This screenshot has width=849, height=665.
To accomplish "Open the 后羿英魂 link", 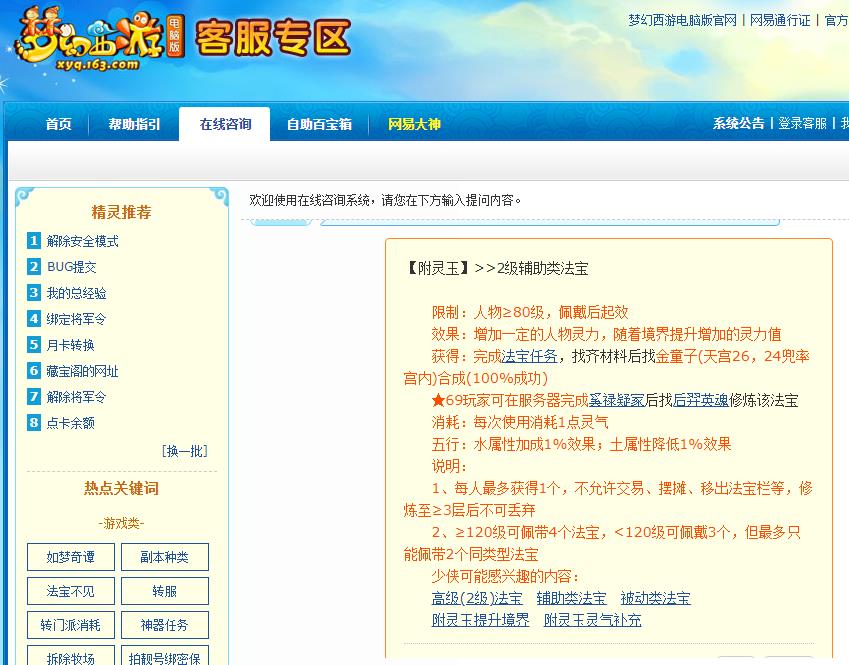I will 701,400.
